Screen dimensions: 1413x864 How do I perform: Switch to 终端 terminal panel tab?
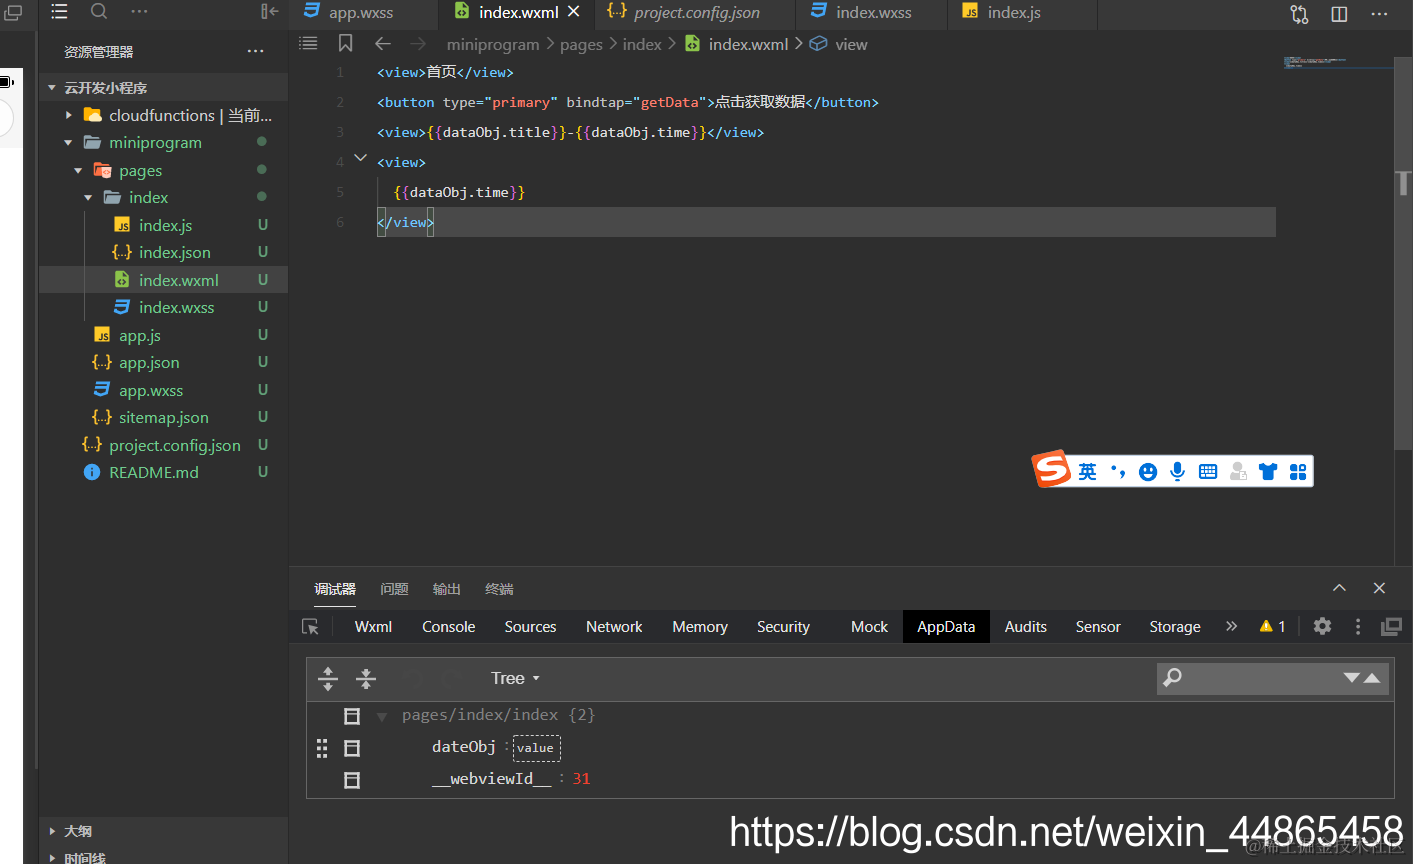point(499,589)
